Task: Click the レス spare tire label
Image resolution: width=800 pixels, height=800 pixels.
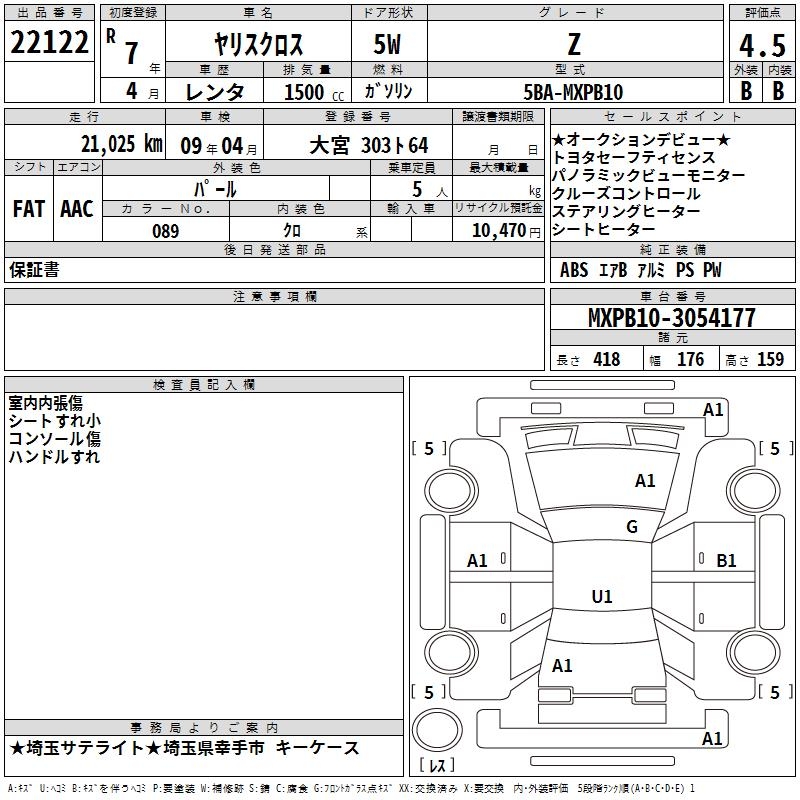Action: click(x=437, y=767)
